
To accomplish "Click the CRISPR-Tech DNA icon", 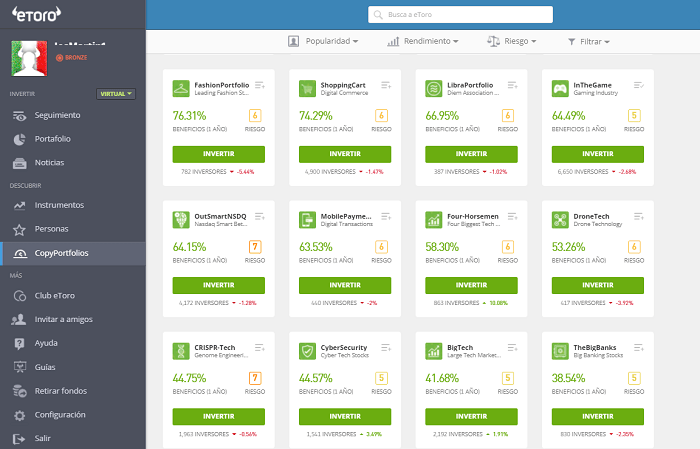I will coord(181,351).
